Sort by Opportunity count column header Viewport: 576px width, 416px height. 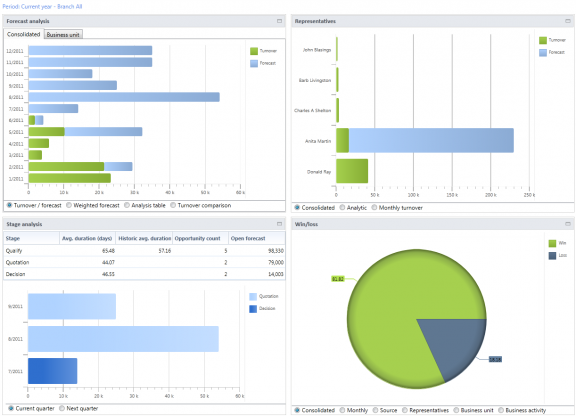200,238
